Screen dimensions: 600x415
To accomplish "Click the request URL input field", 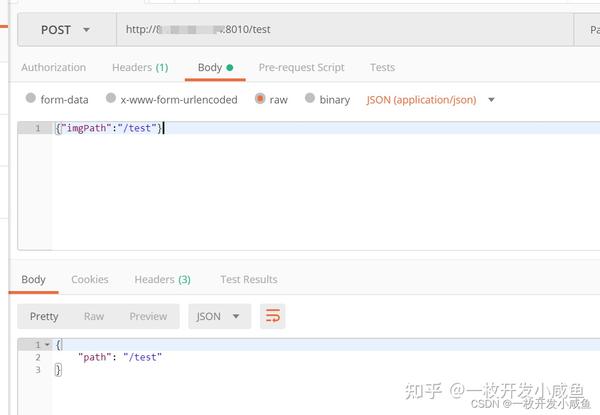I will (345, 30).
